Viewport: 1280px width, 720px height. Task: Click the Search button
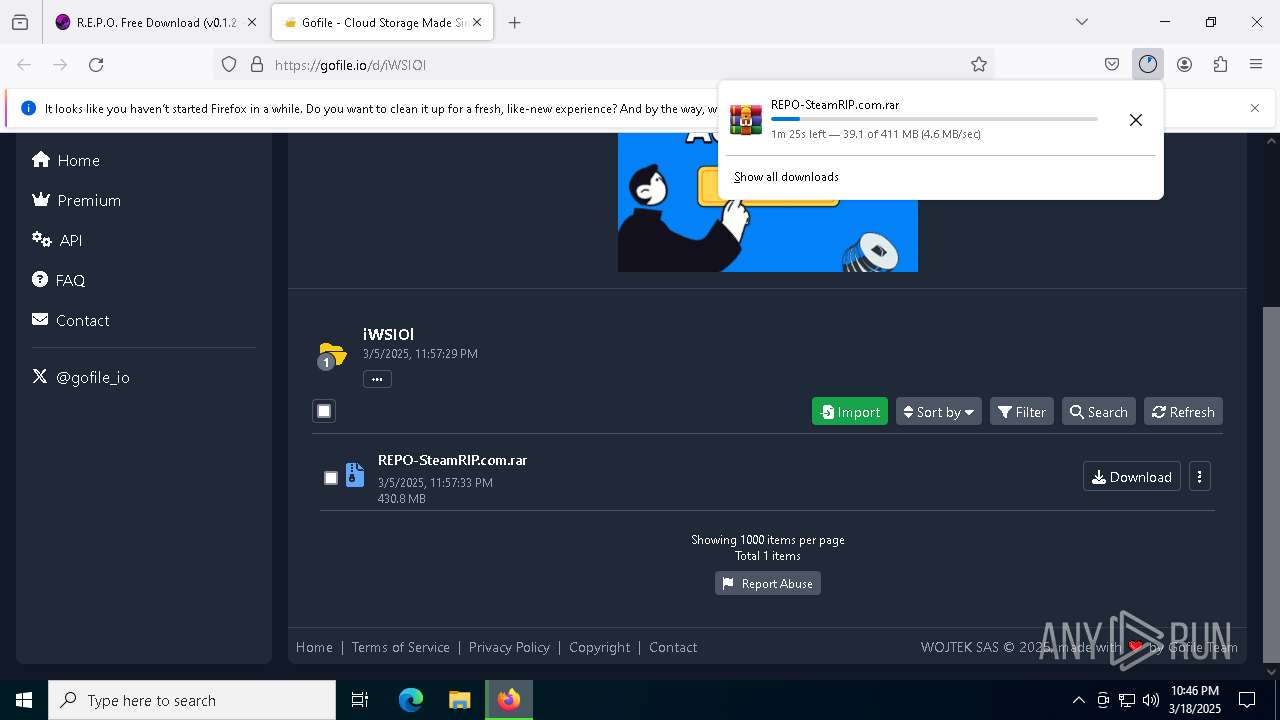1099,412
